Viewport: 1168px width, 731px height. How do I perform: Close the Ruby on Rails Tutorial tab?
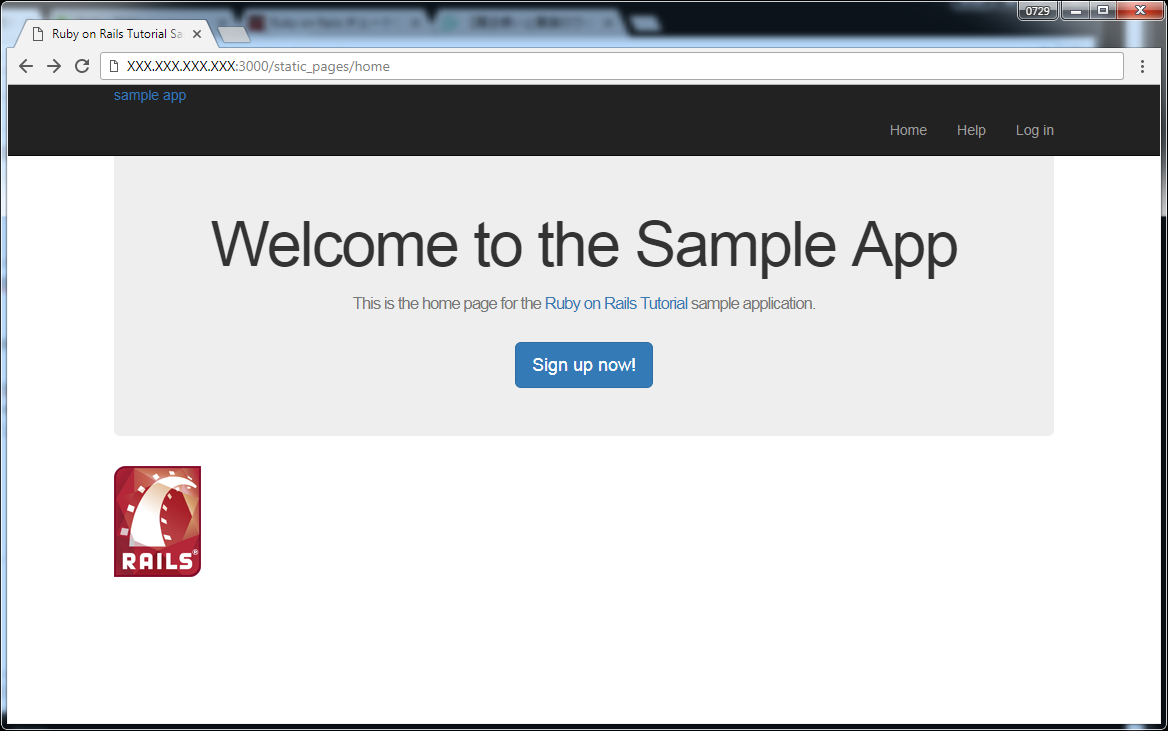pos(197,34)
